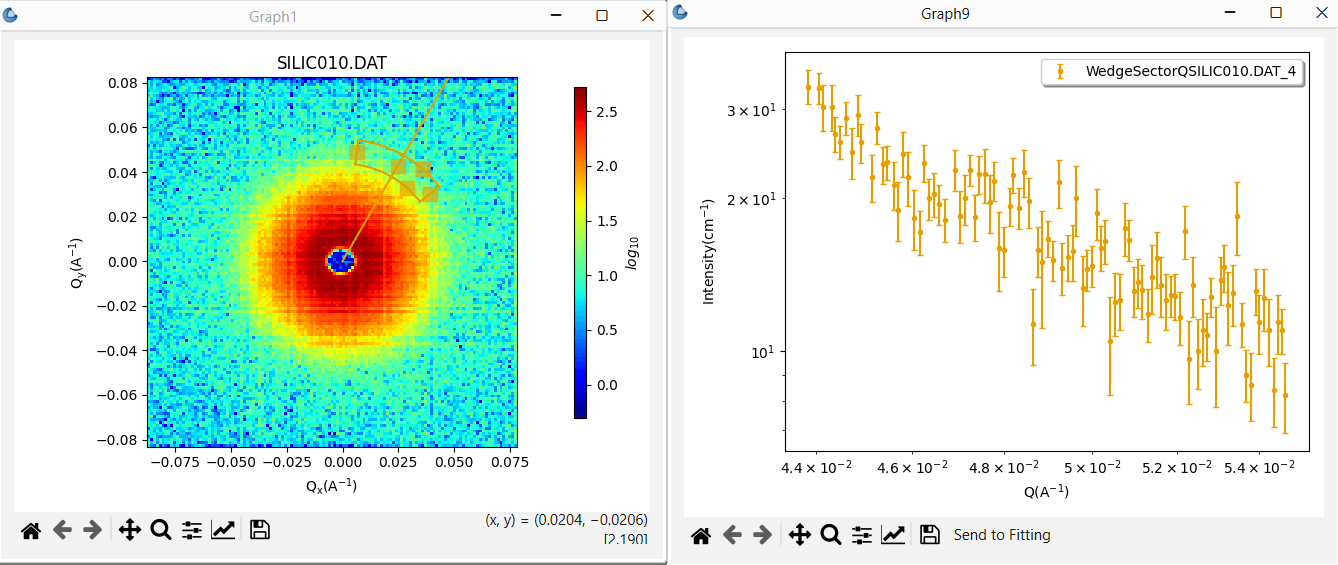Select the Zoom magnifier in Graph9 toolbar

pyautogui.click(x=831, y=536)
